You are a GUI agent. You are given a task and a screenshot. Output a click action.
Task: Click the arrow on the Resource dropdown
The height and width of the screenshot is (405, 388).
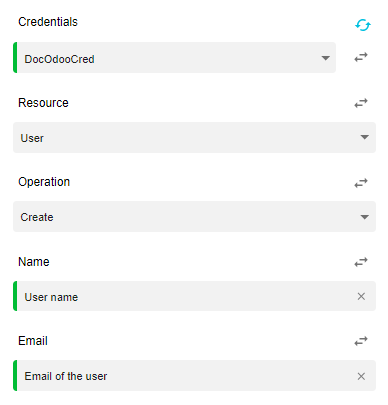click(365, 137)
